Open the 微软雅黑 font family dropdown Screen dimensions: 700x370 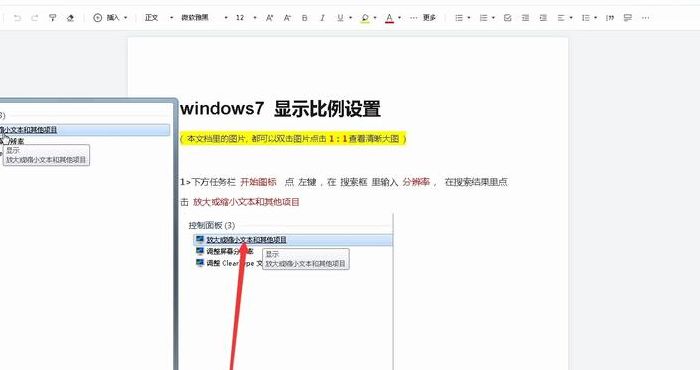(204, 18)
